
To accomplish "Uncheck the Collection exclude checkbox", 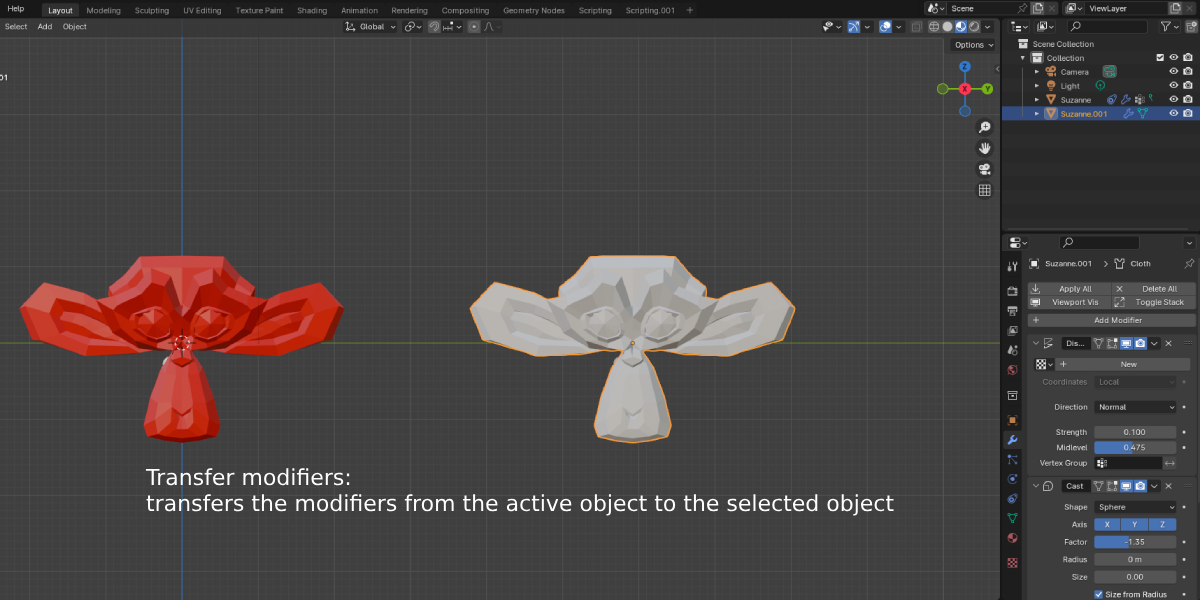I will click(1160, 58).
